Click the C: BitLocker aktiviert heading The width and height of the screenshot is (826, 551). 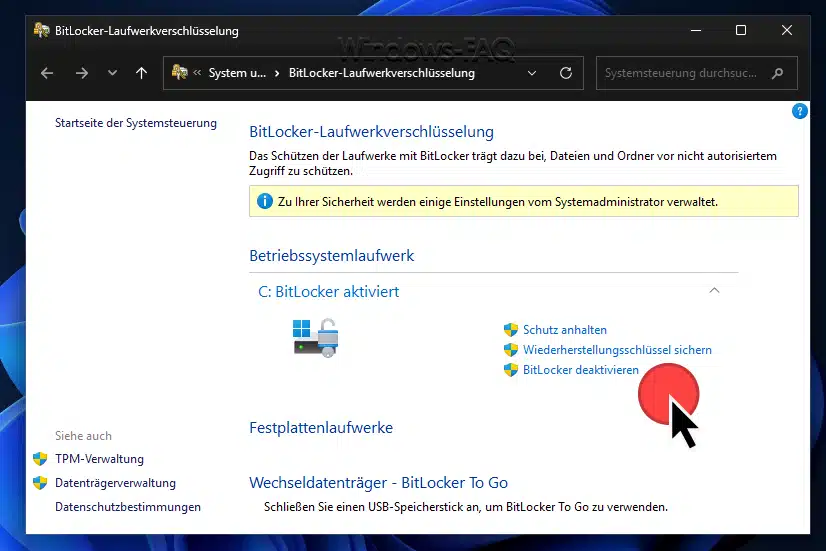(x=329, y=291)
